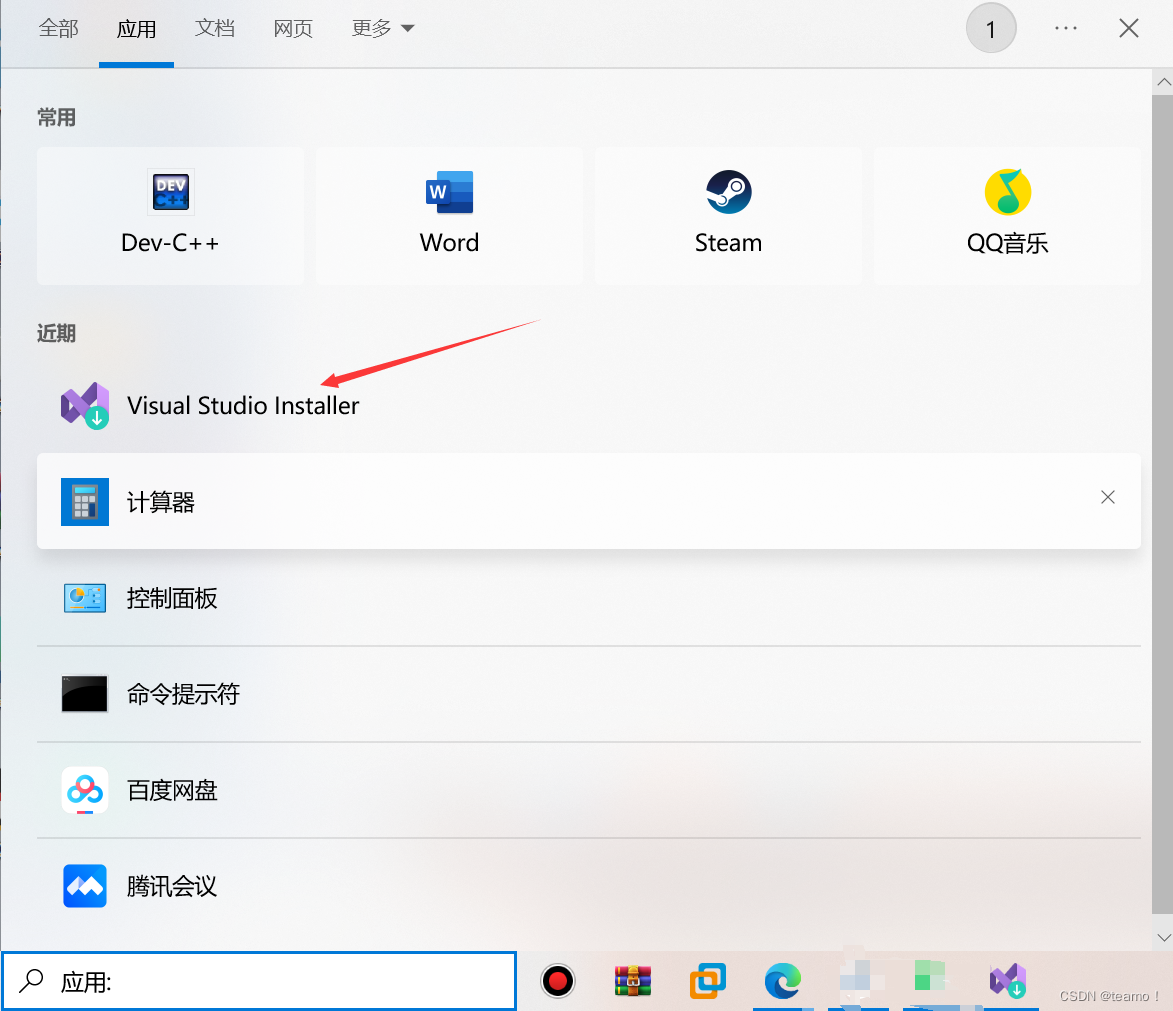Click the 控制面板 control panel icon

pyautogui.click(x=85, y=598)
